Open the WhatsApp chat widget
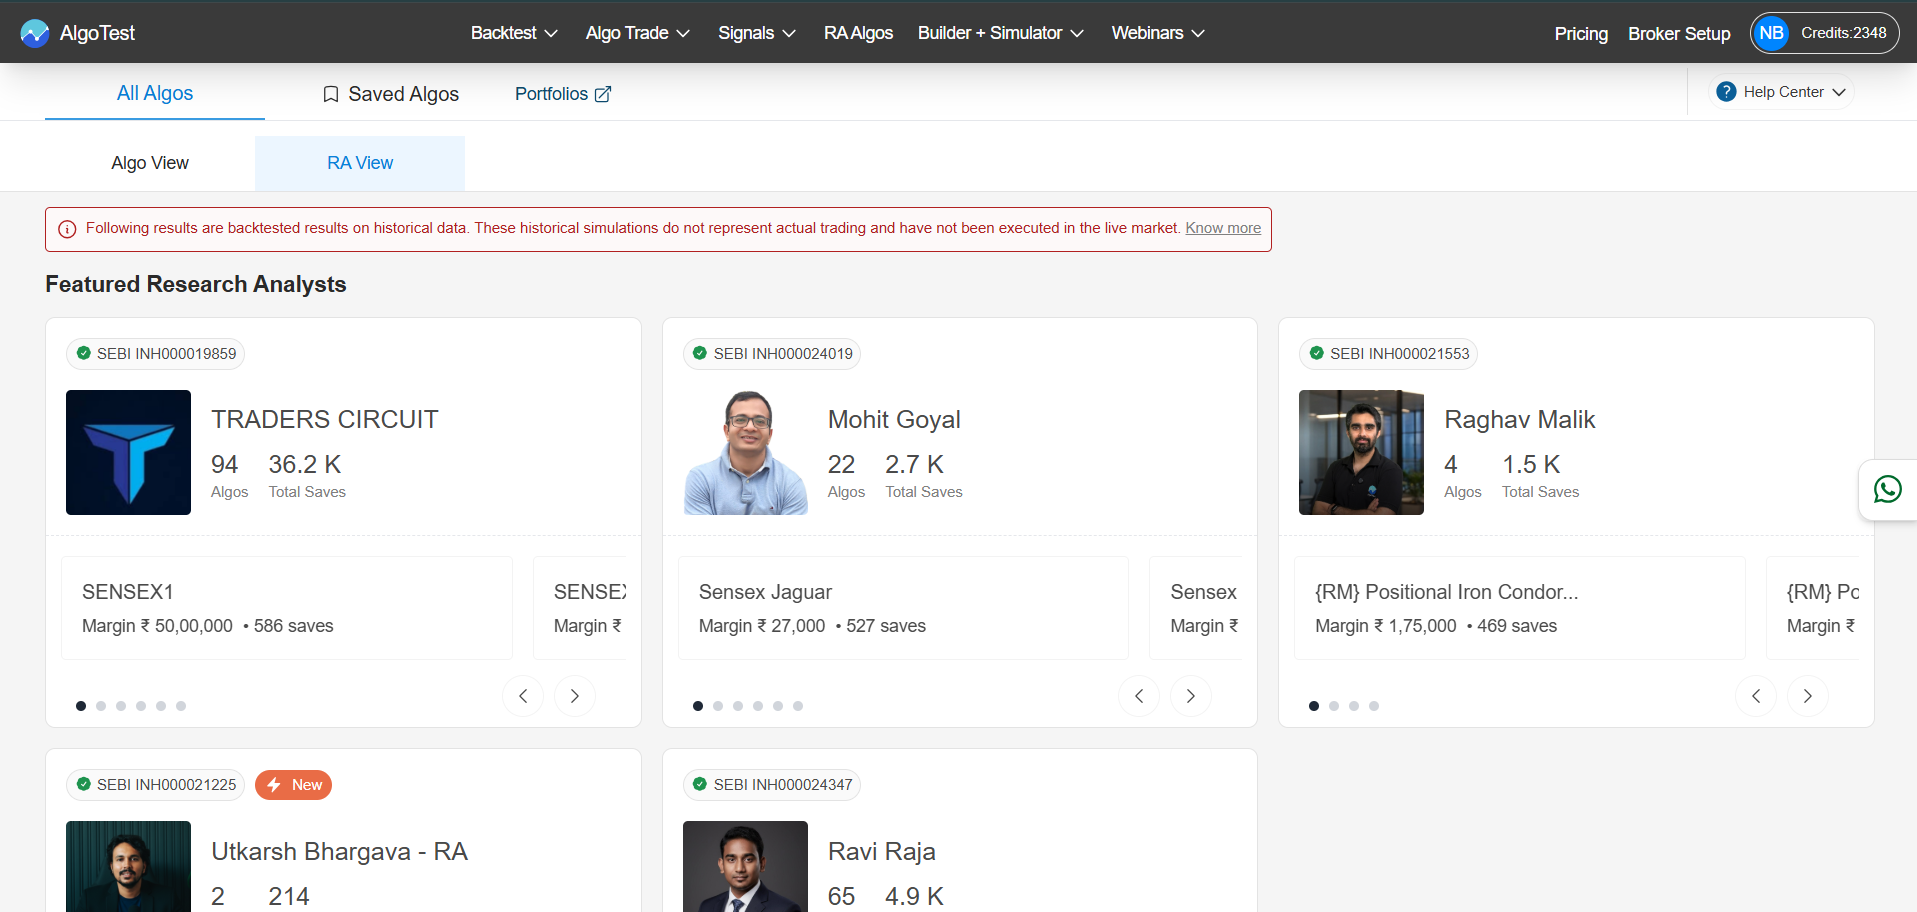1917x912 pixels. (1887, 489)
